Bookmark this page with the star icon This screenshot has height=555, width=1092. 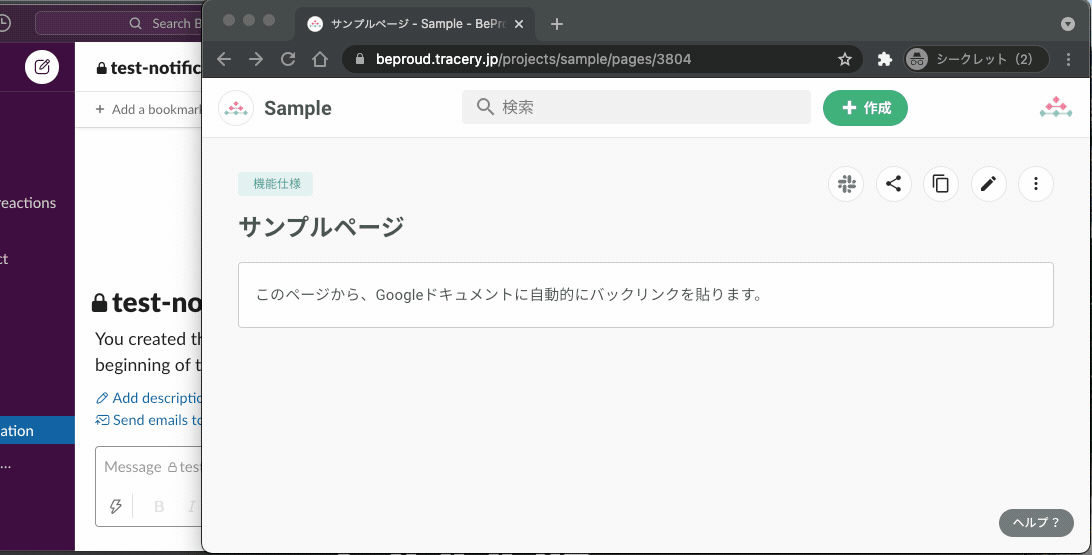coord(845,59)
